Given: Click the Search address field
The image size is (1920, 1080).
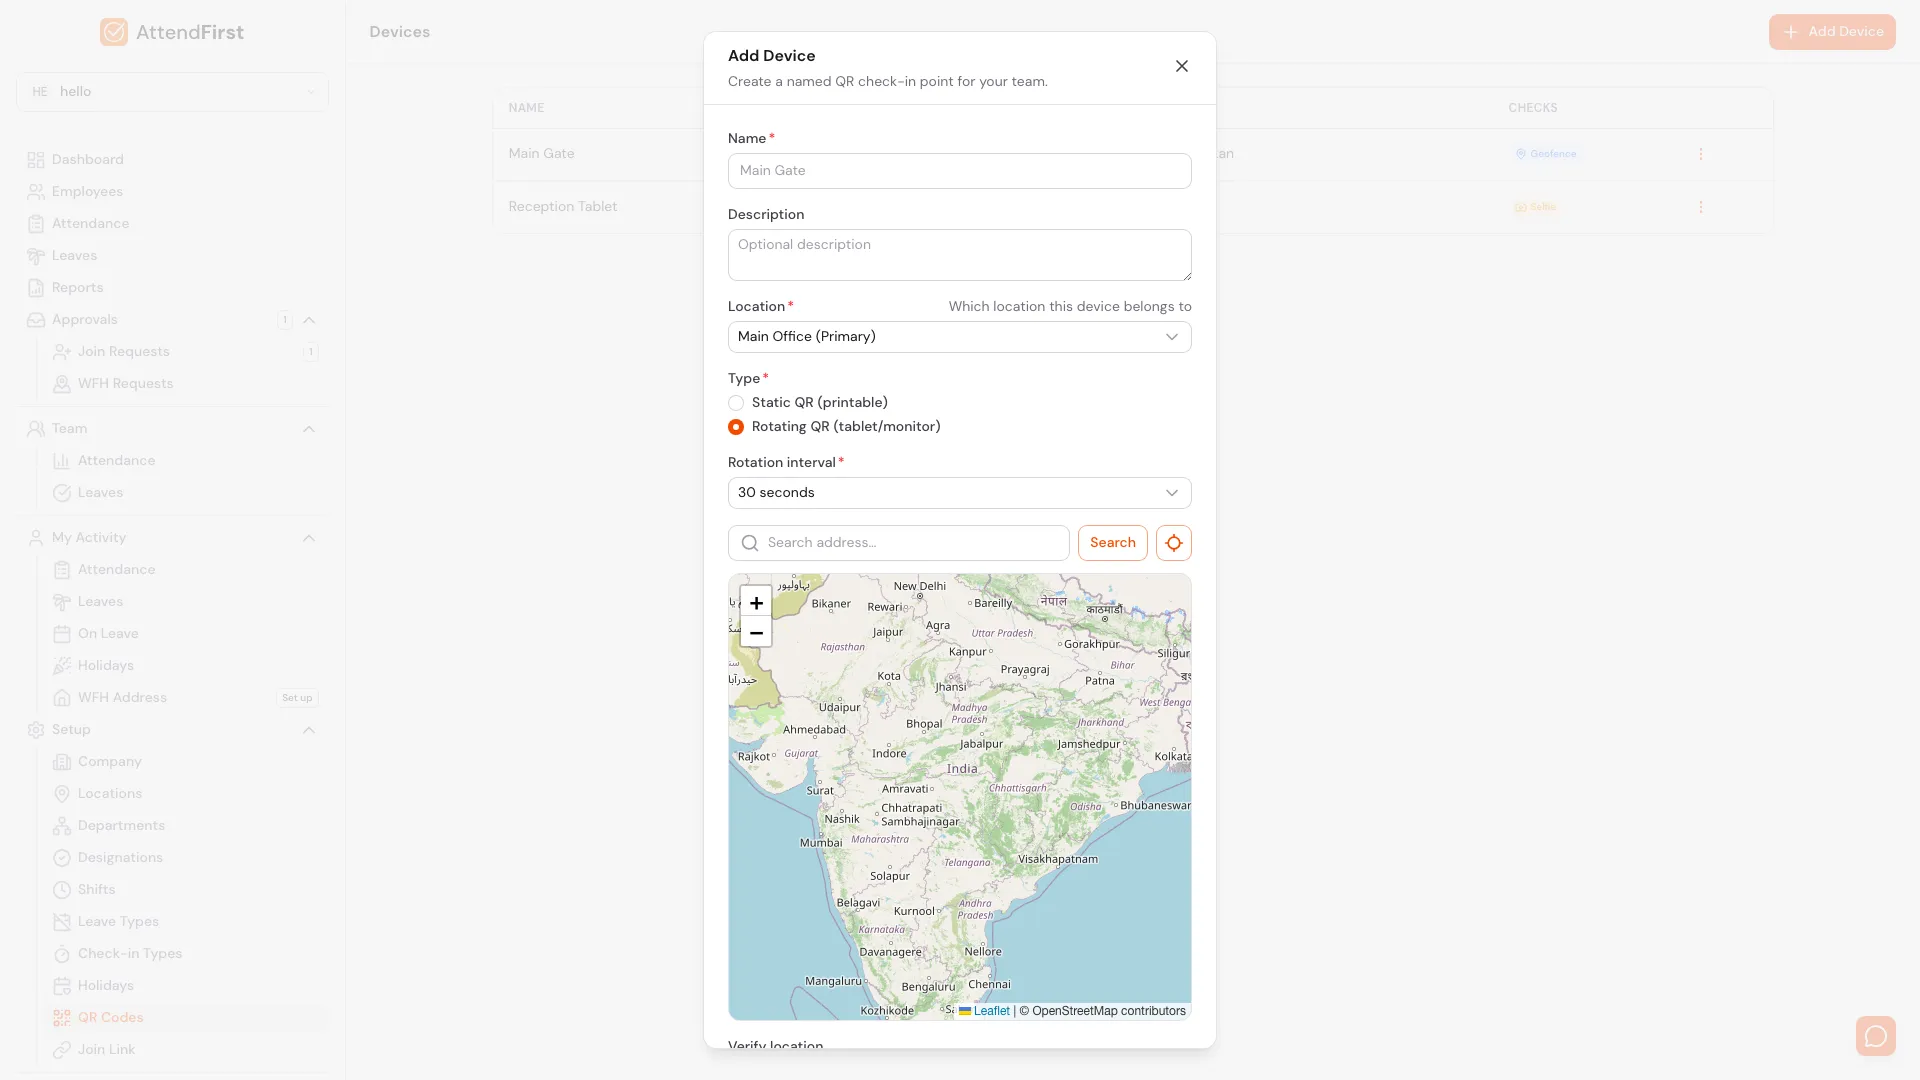Looking at the screenshot, I should tap(898, 543).
